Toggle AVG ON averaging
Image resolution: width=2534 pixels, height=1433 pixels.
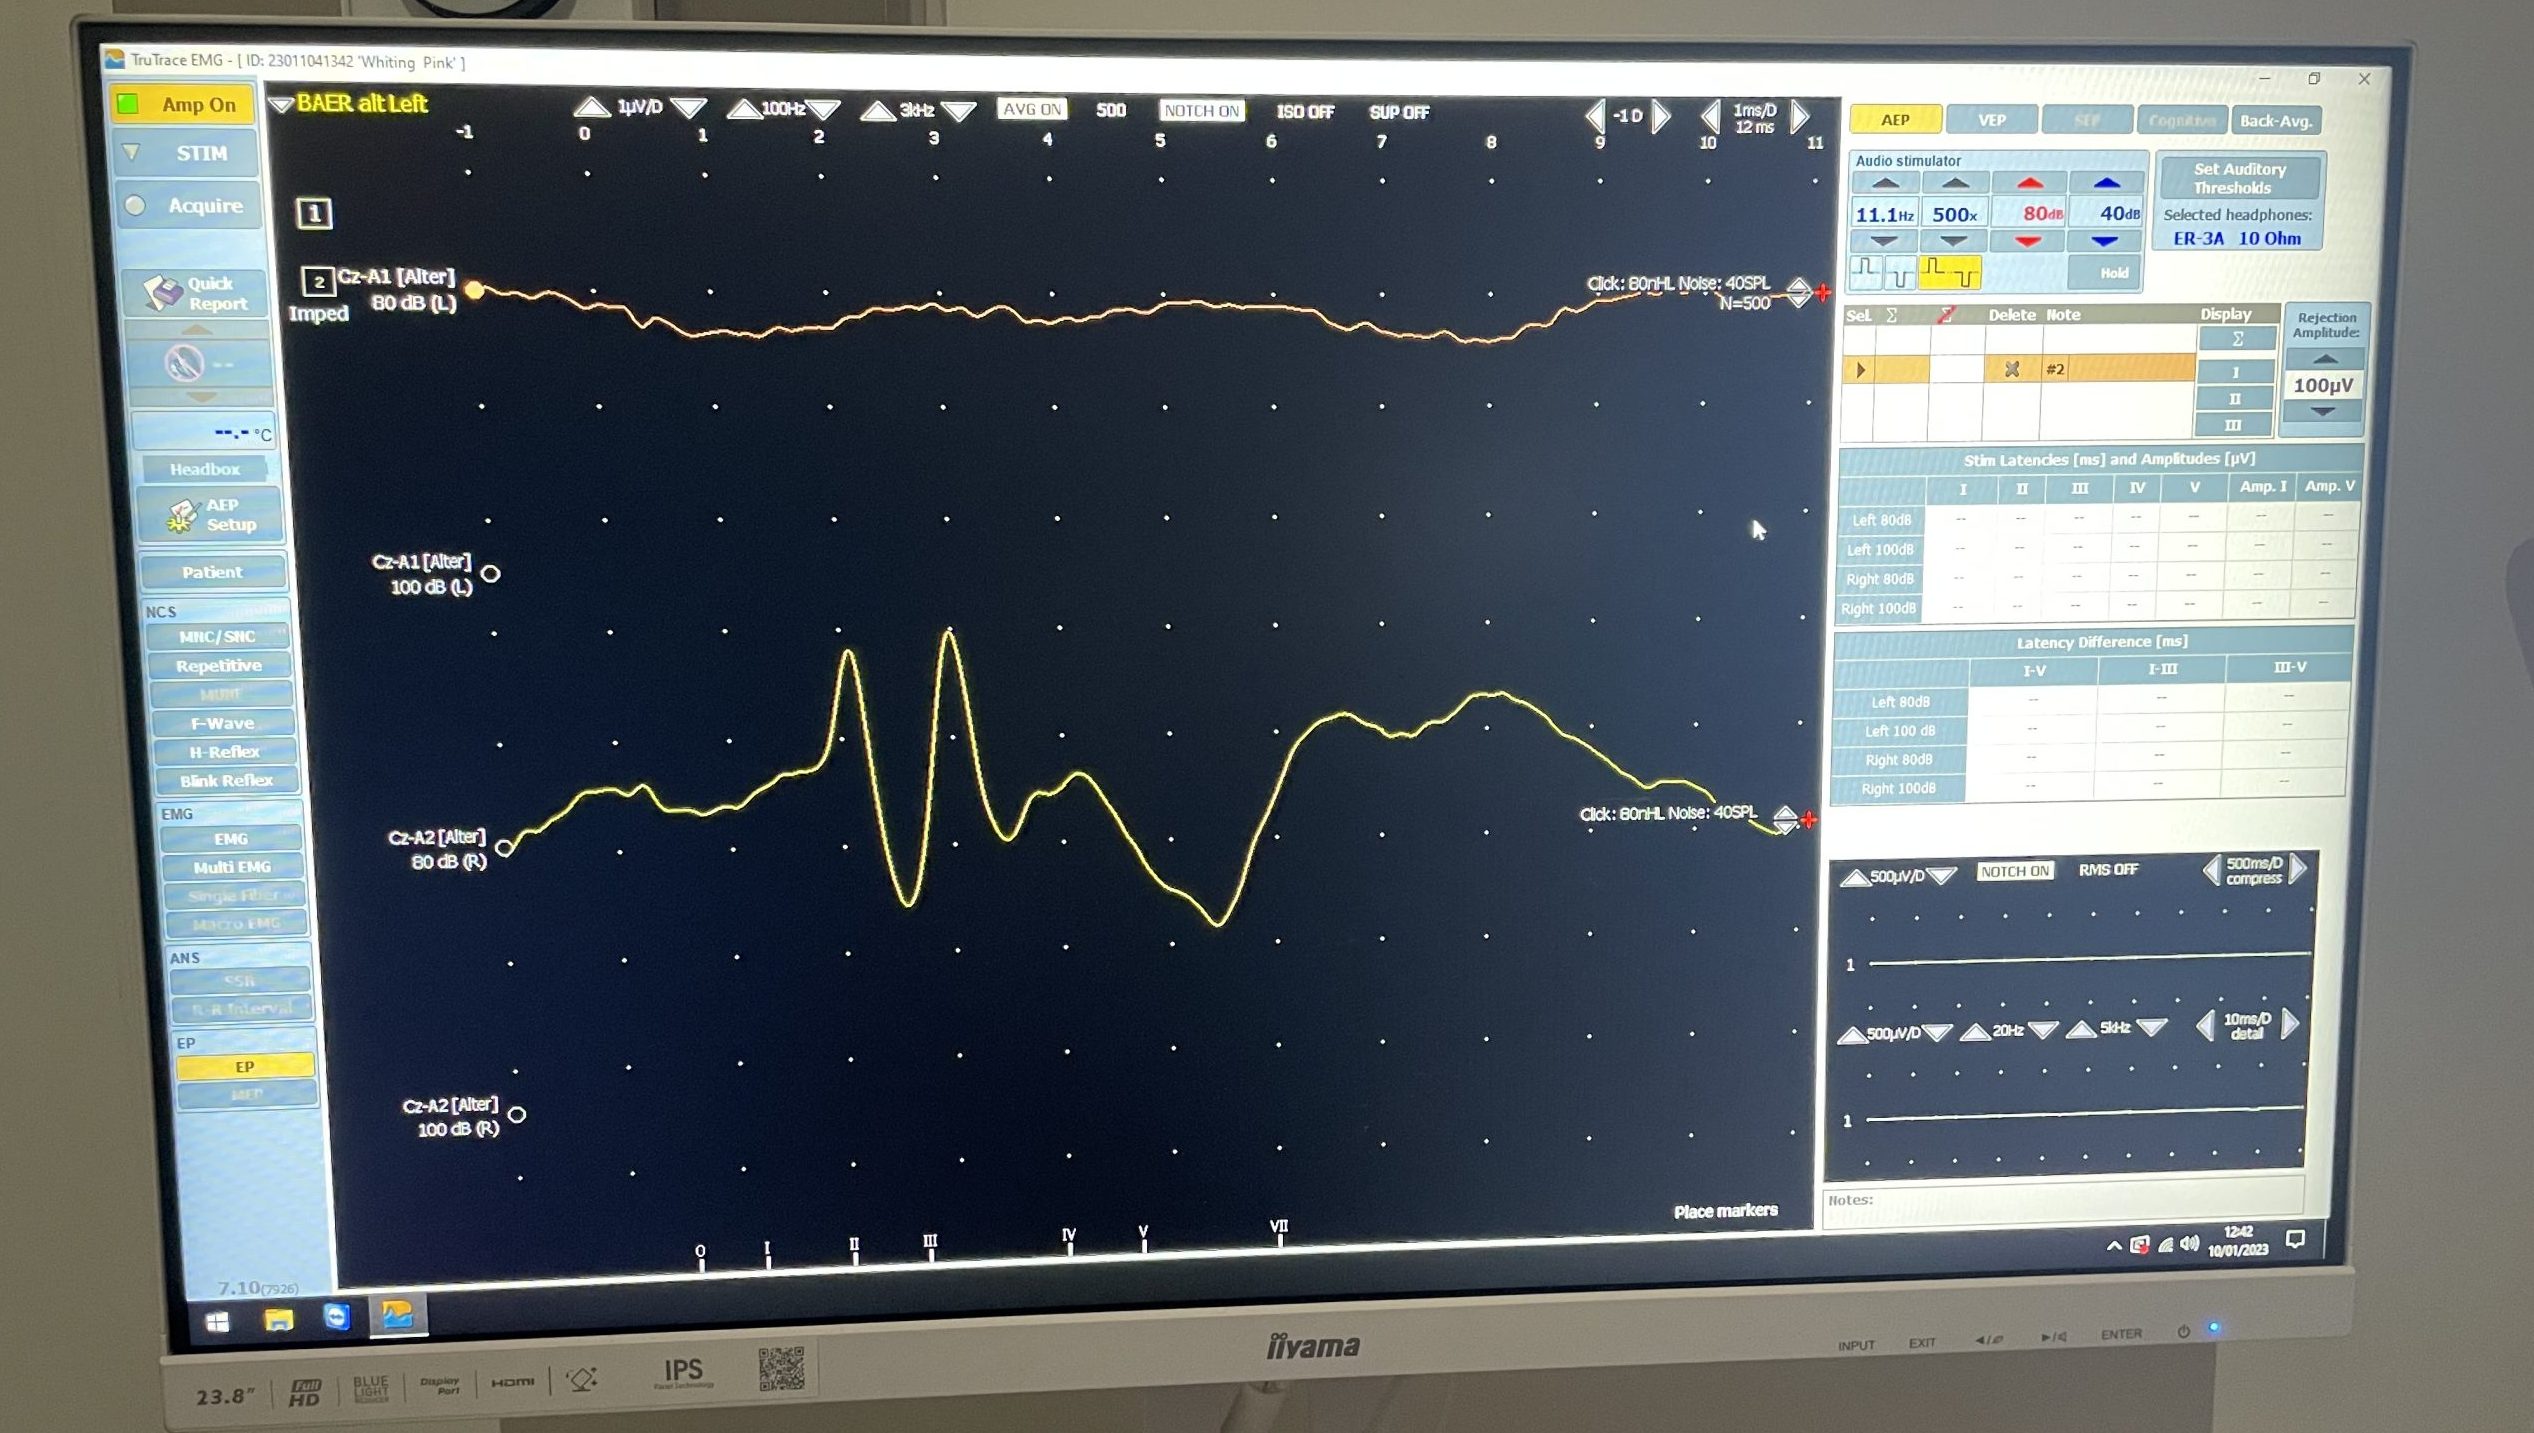point(1031,109)
